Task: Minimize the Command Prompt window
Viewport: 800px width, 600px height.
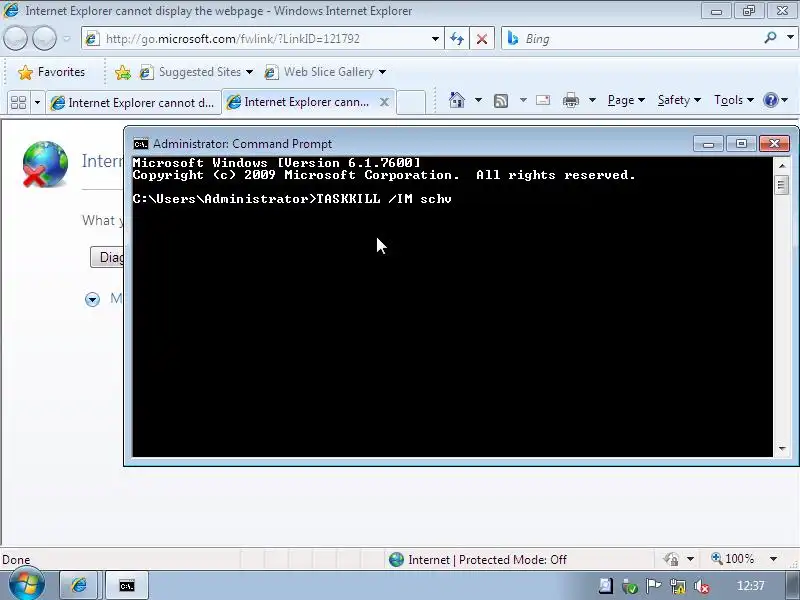Action: pyautogui.click(x=708, y=144)
